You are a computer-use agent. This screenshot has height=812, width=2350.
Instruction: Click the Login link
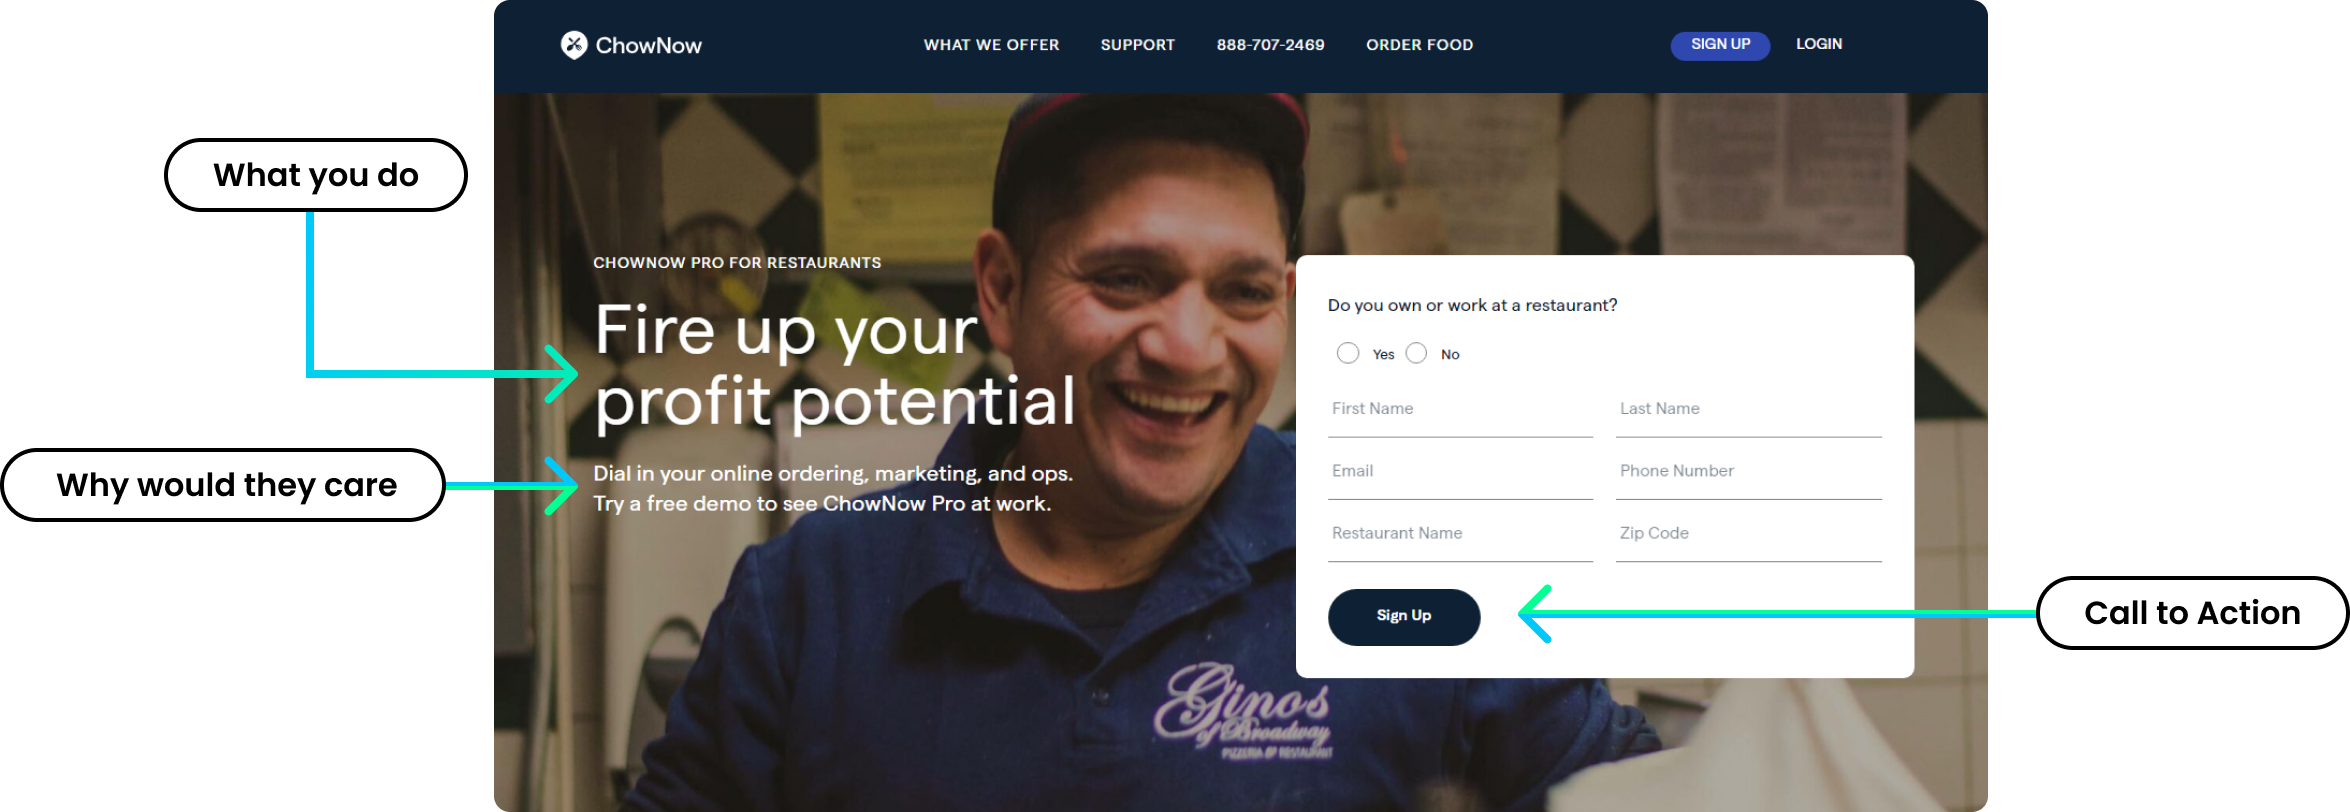(x=1819, y=44)
